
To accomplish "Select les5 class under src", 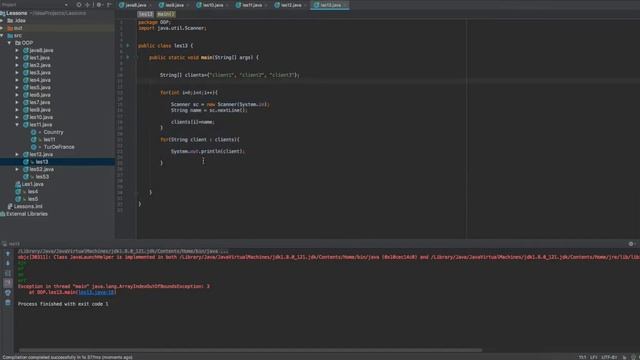I will 33,199.
